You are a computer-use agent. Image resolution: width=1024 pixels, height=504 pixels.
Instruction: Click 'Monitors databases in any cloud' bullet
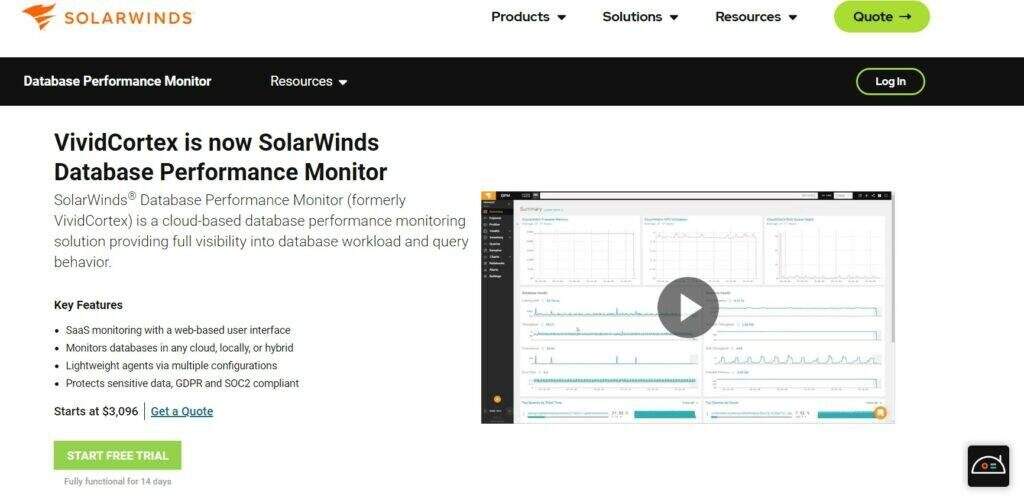click(180, 348)
